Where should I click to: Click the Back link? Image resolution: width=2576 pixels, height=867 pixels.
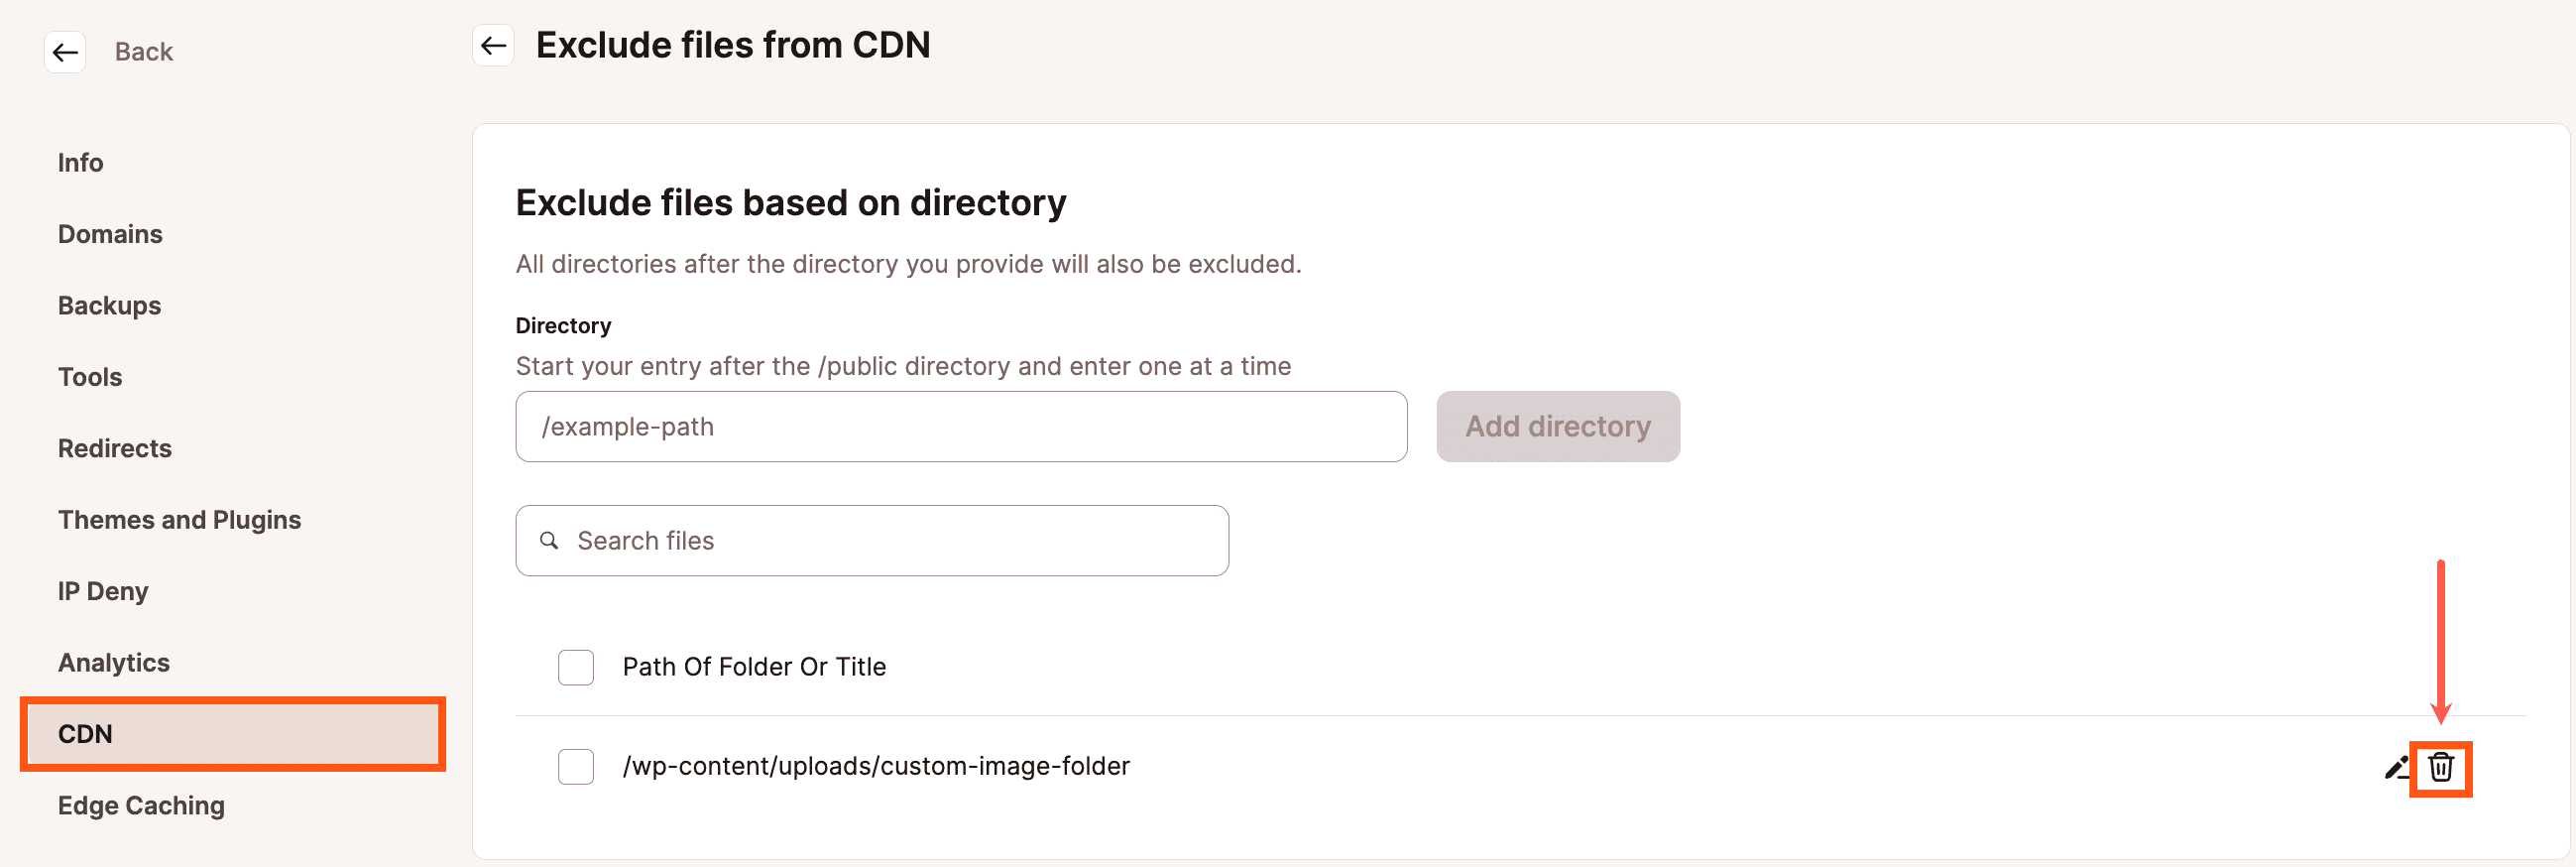(x=143, y=51)
